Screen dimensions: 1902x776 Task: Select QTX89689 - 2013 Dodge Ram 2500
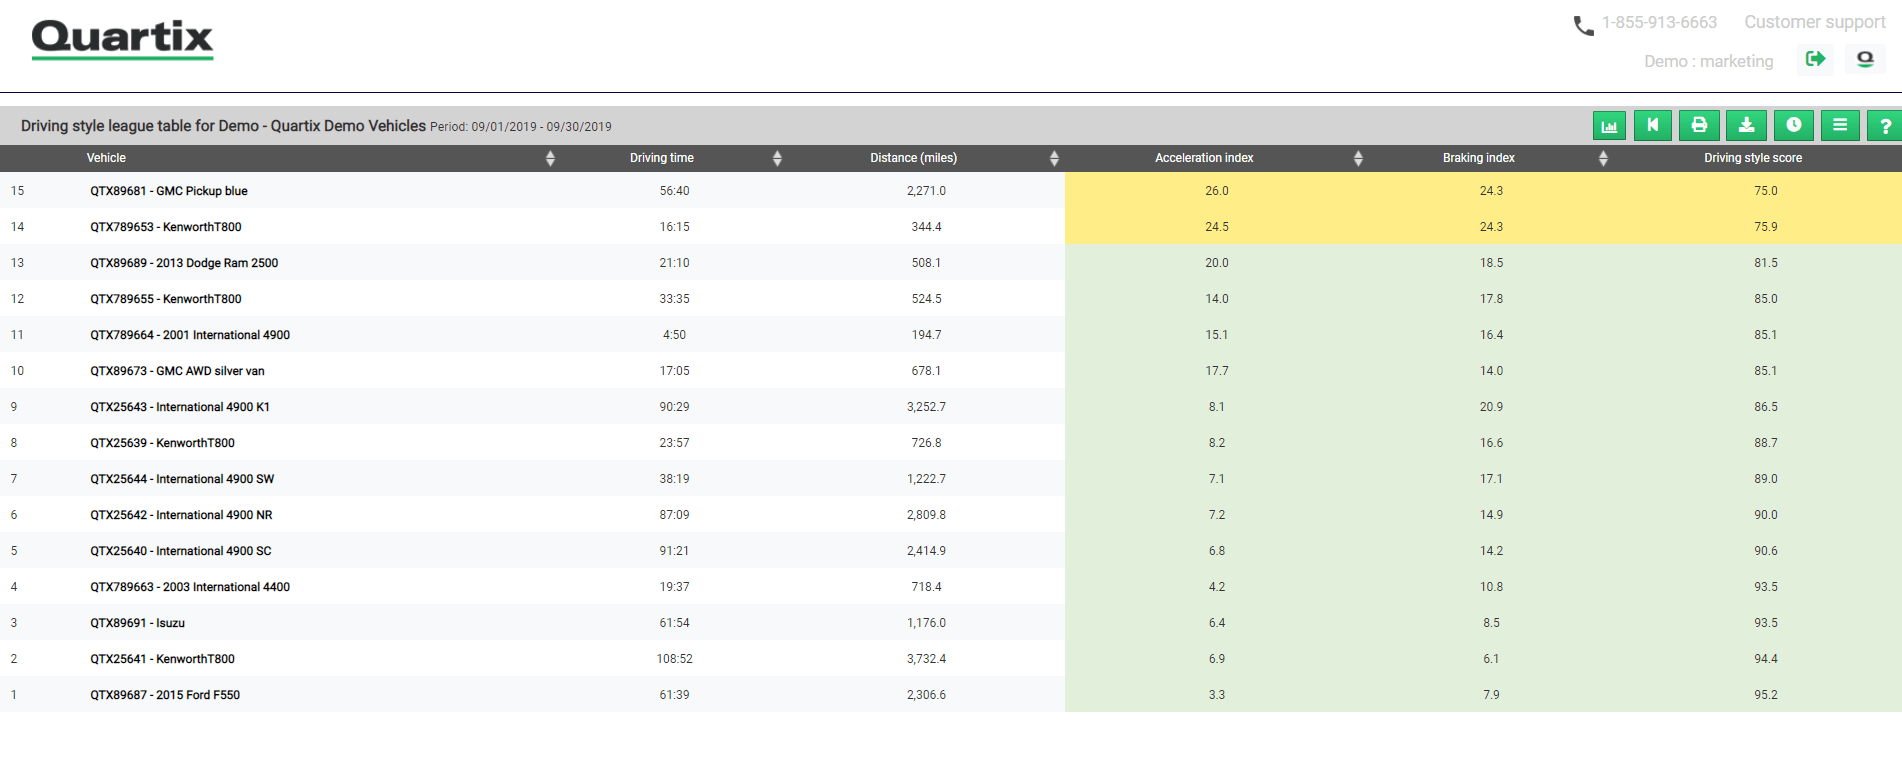pos(184,263)
